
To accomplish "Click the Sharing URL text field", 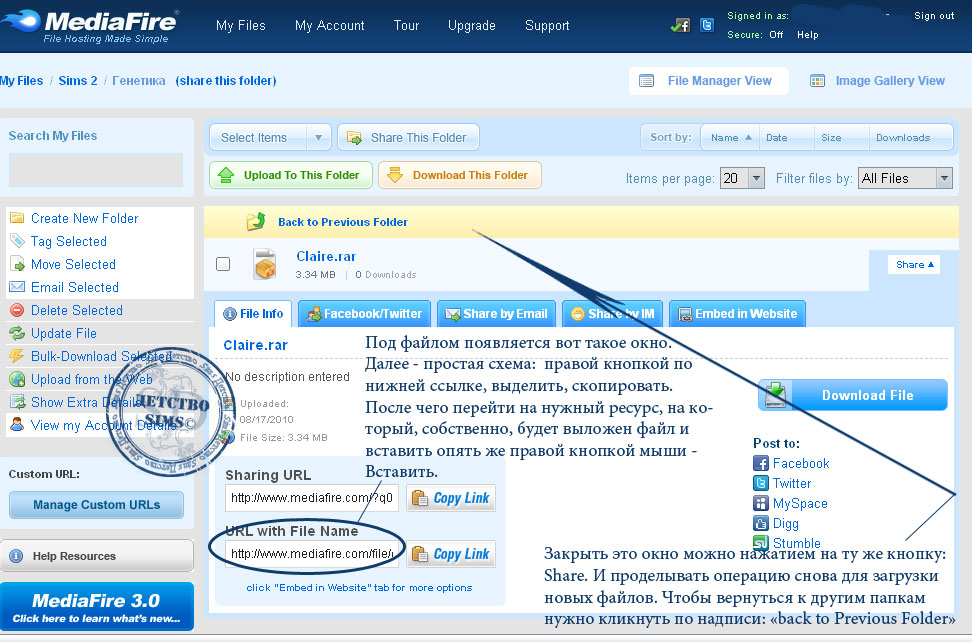I will coord(312,498).
